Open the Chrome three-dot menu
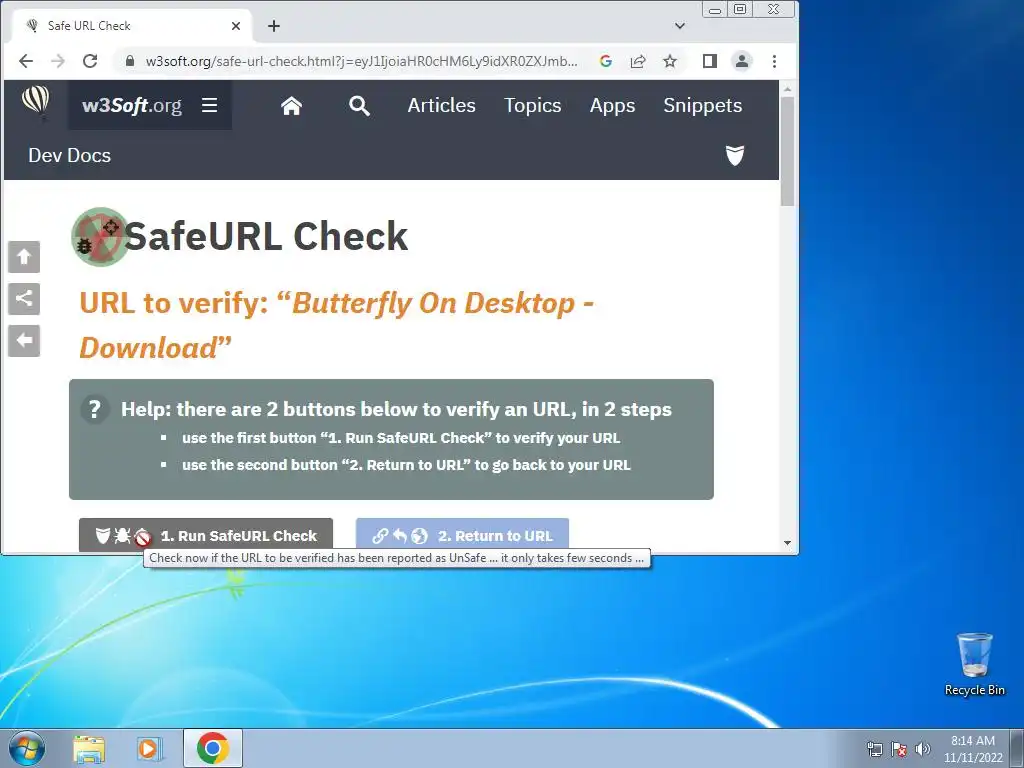The image size is (1024, 768). (x=774, y=61)
